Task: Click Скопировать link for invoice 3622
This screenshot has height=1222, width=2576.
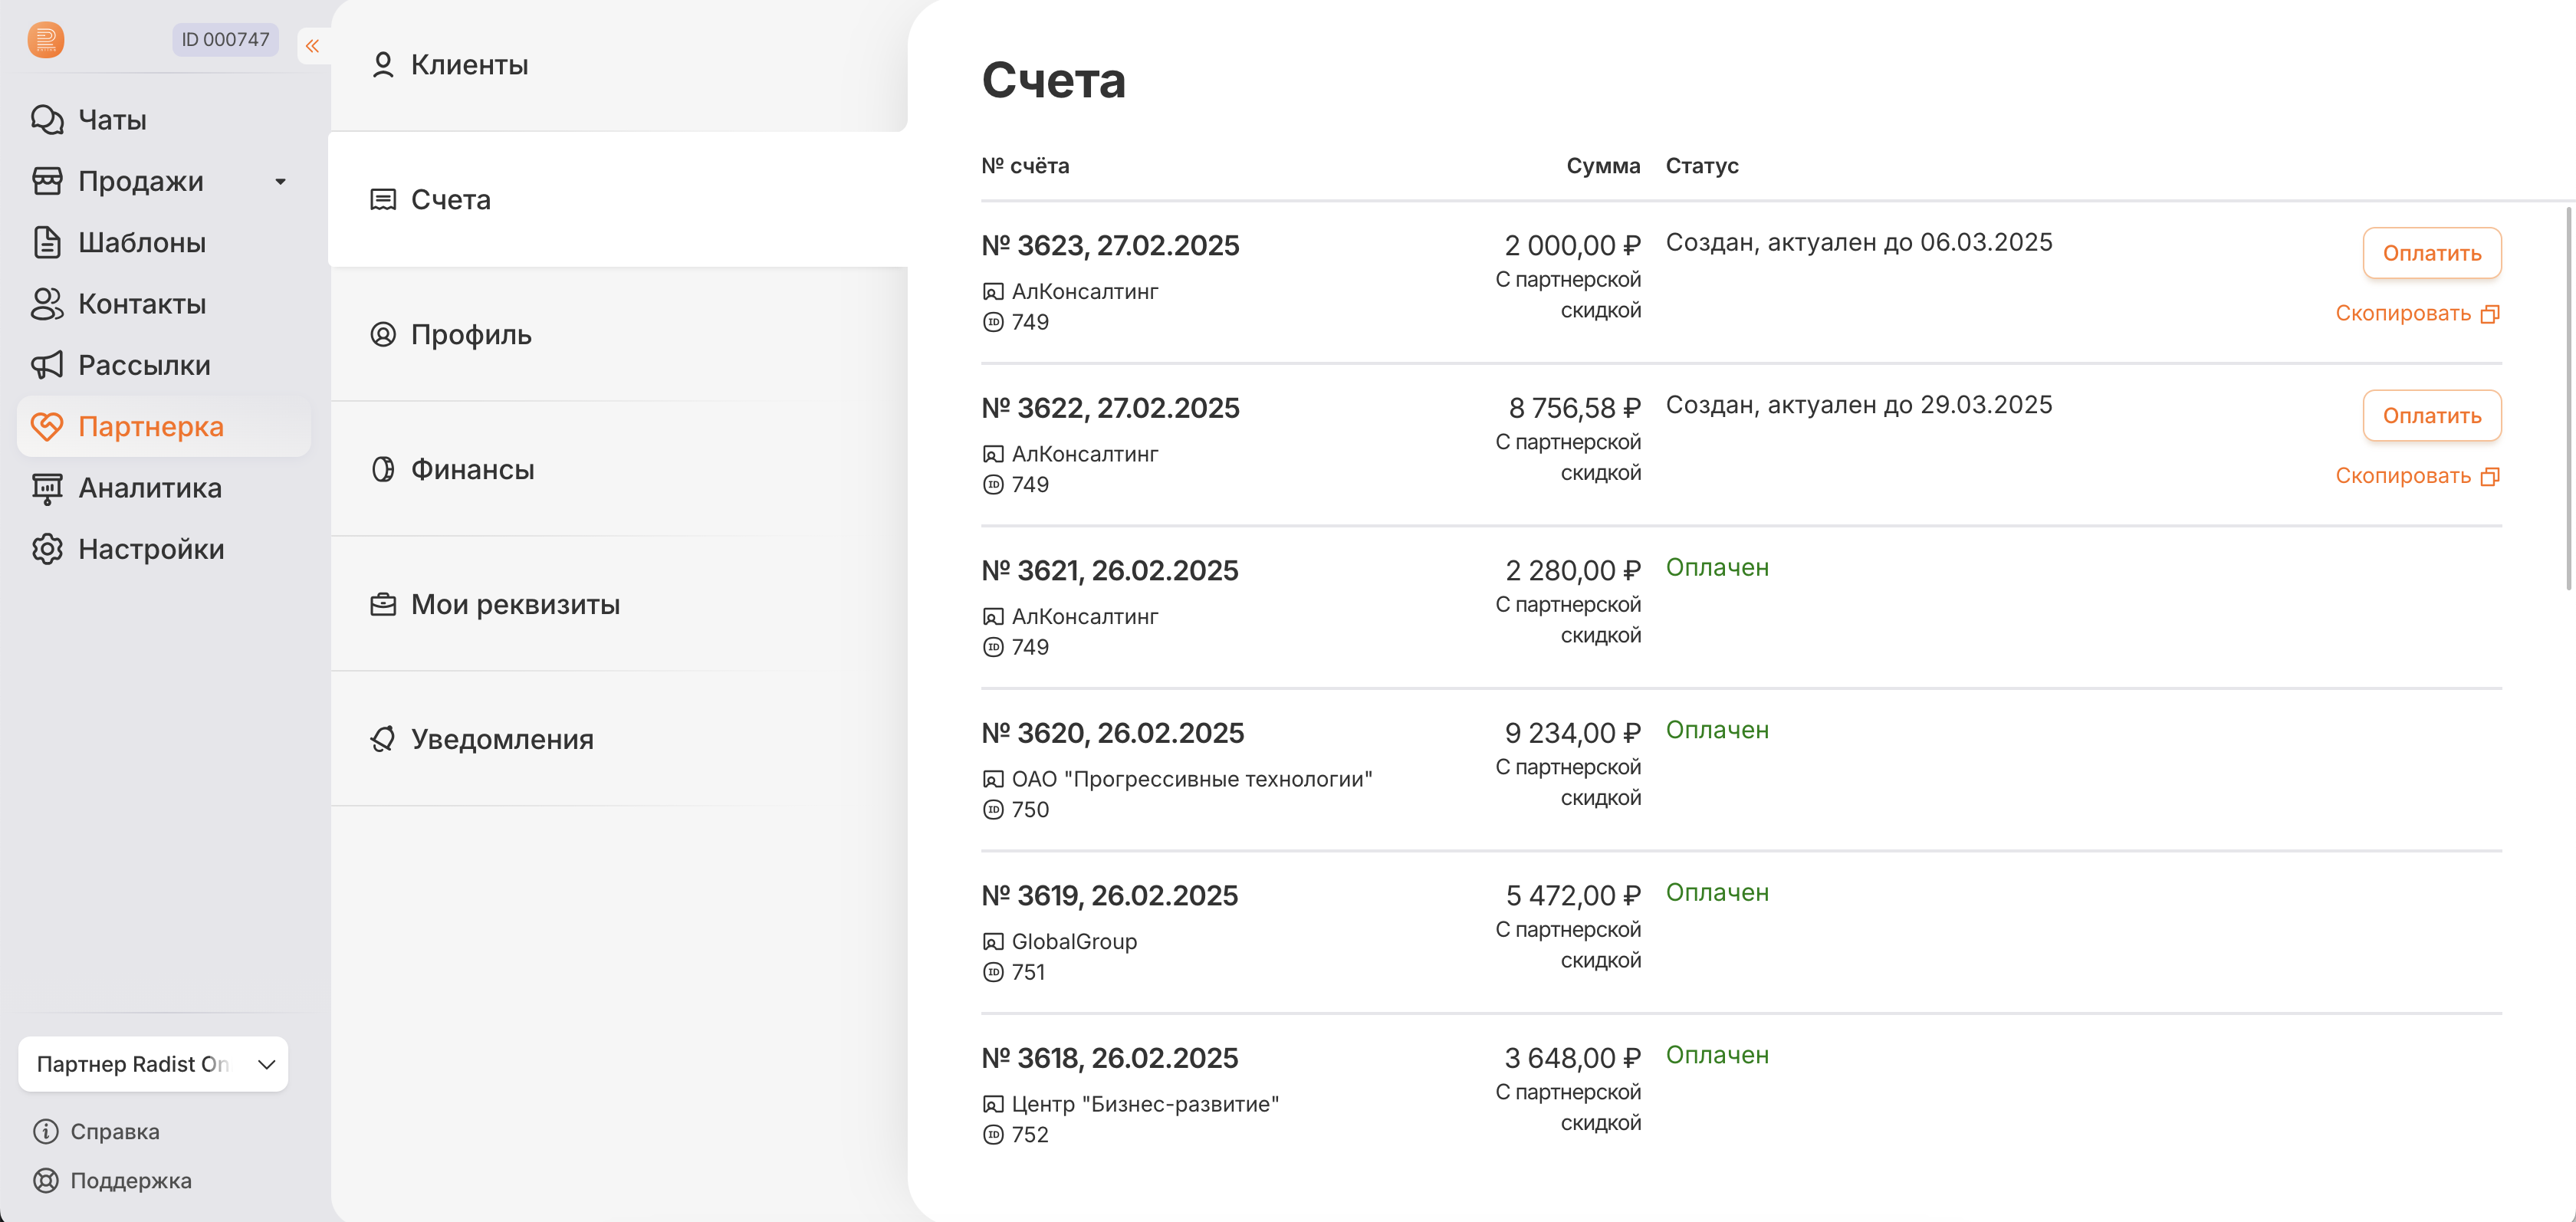Action: 2403,476
